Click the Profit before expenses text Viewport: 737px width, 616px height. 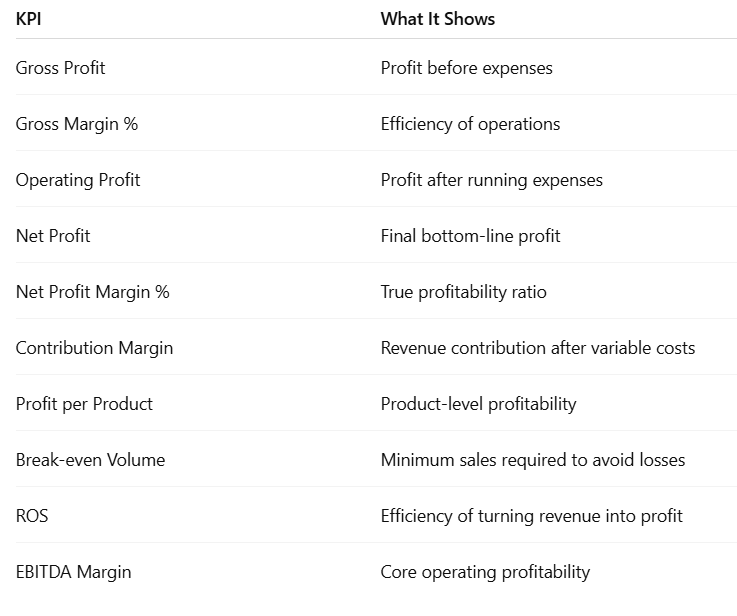point(466,68)
